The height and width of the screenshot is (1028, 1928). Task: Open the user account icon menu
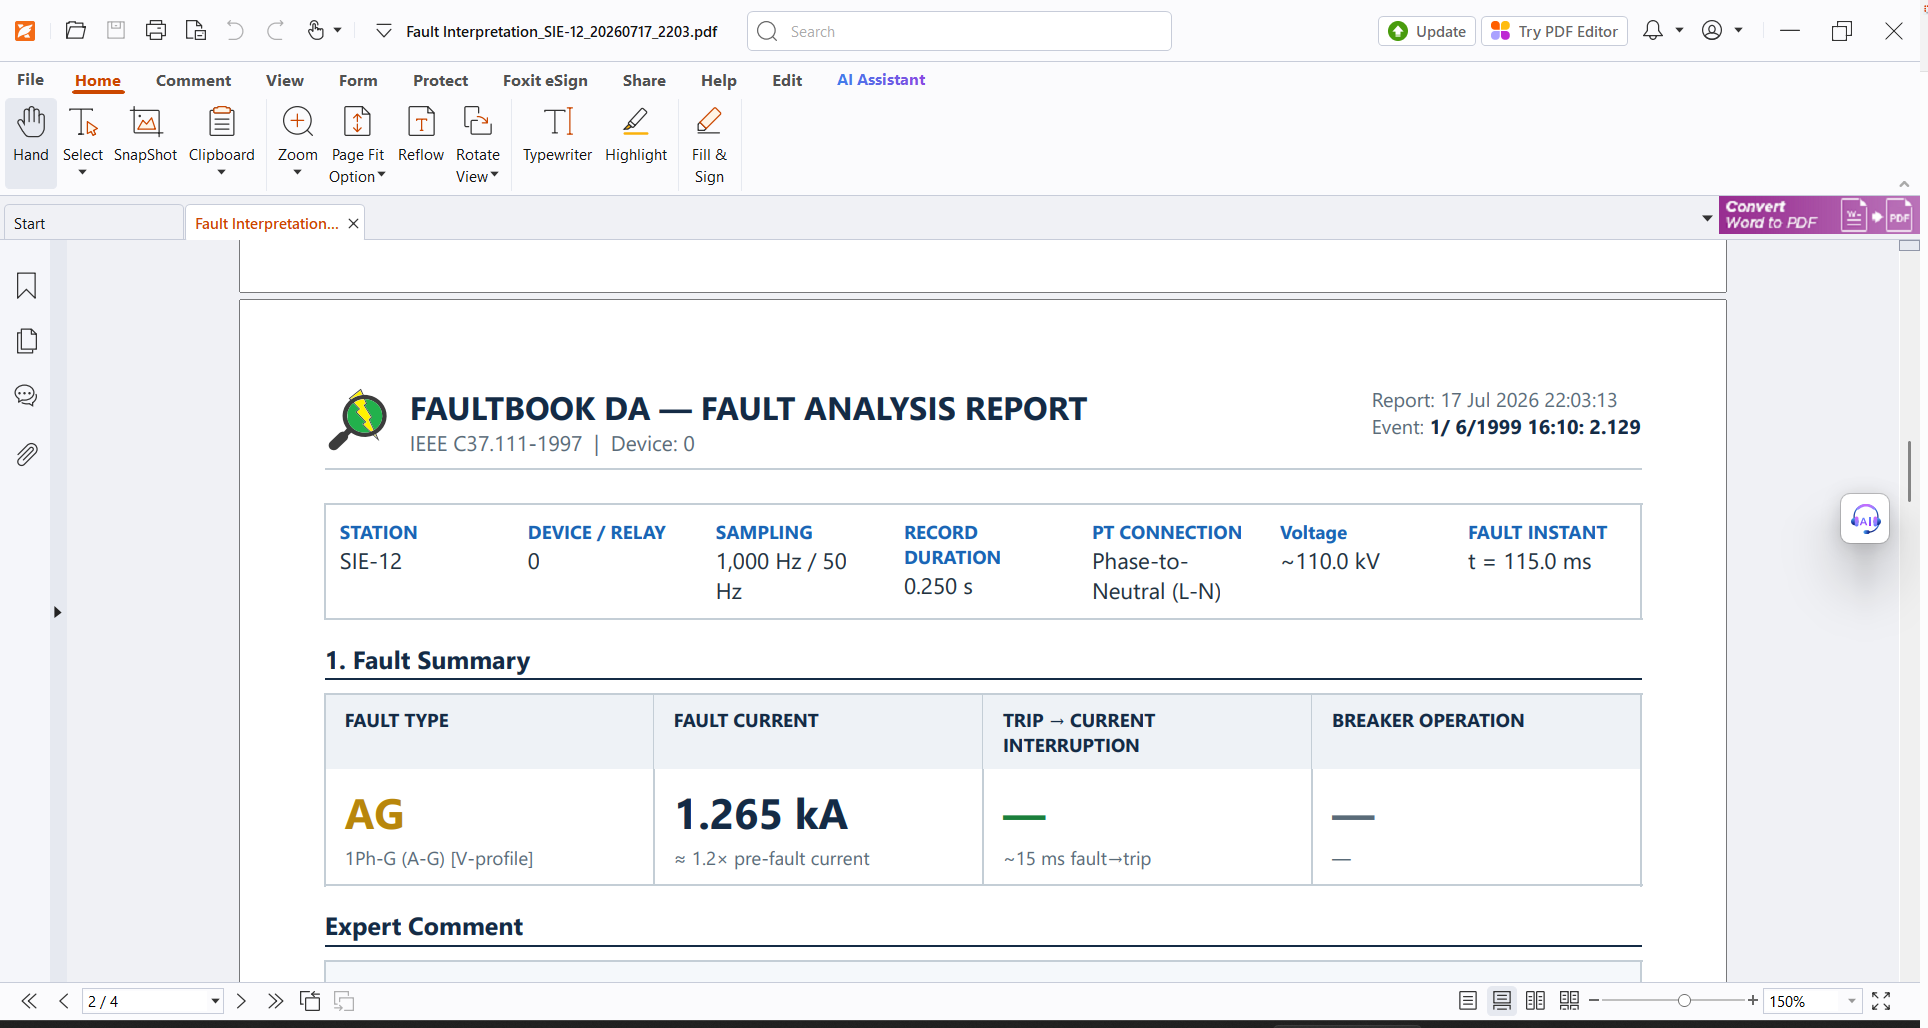point(1712,31)
